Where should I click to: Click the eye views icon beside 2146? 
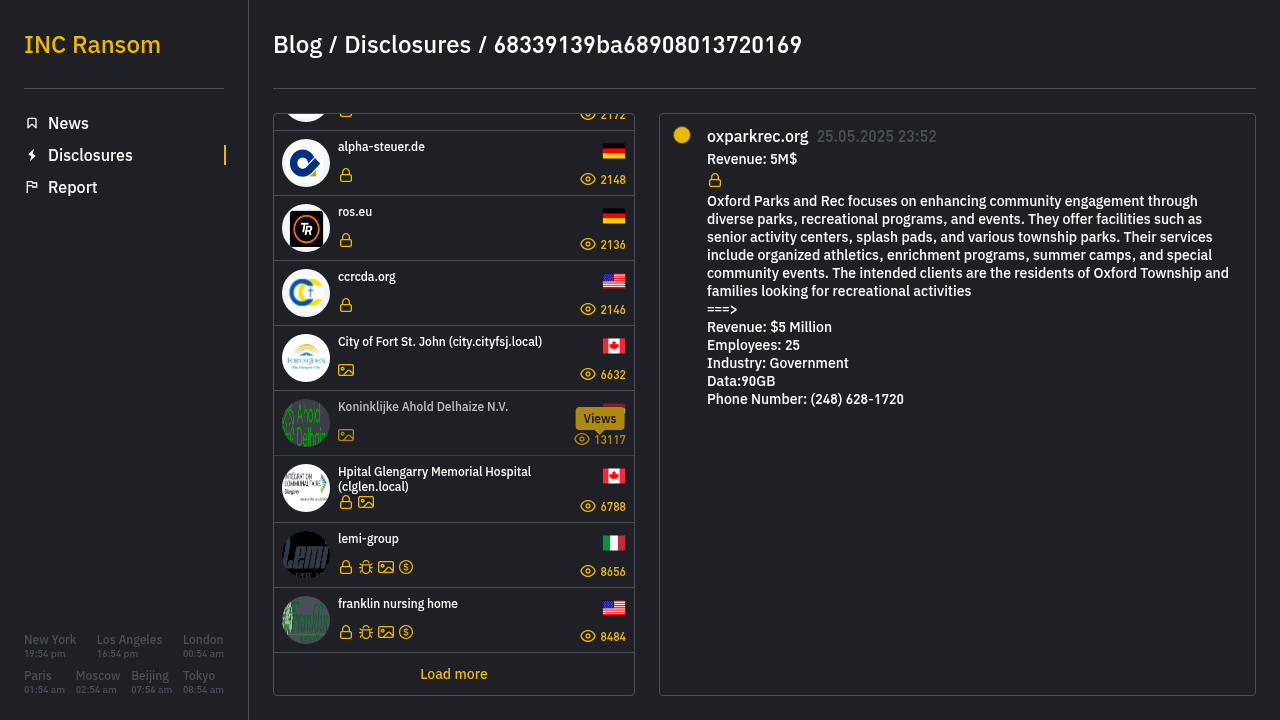coord(588,309)
